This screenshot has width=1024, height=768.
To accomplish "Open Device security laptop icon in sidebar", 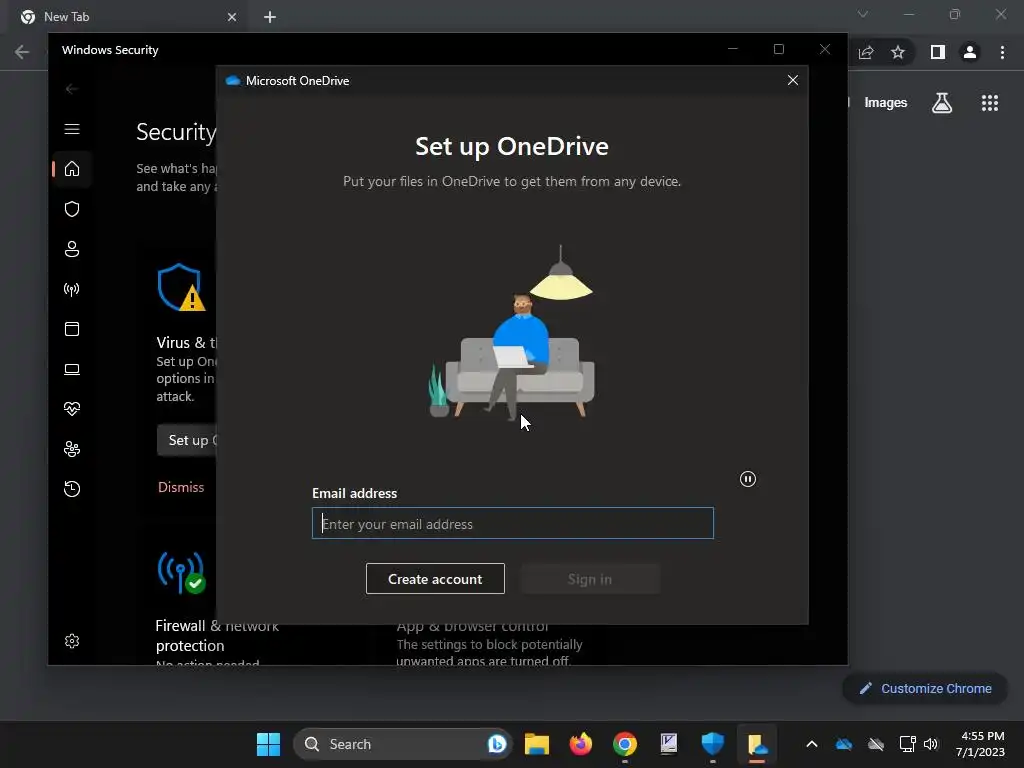I will tap(72, 370).
